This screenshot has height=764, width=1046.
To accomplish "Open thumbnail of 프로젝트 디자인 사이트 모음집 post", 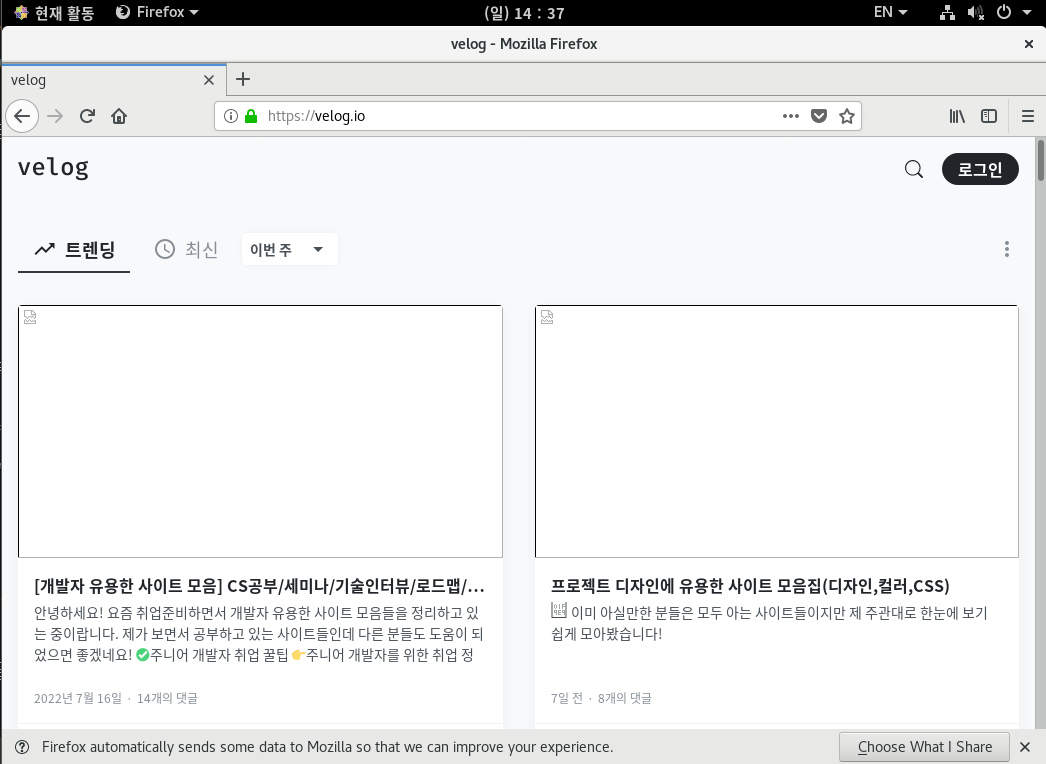I will click(x=776, y=431).
